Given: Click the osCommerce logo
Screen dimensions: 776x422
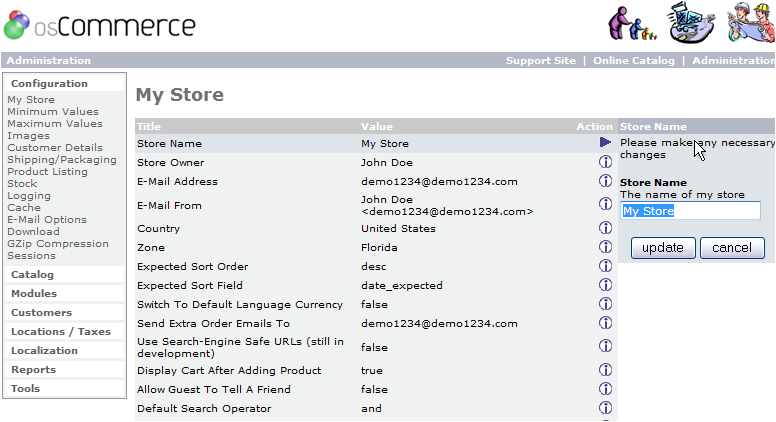Looking at the screenshot, I should [100, 25].
